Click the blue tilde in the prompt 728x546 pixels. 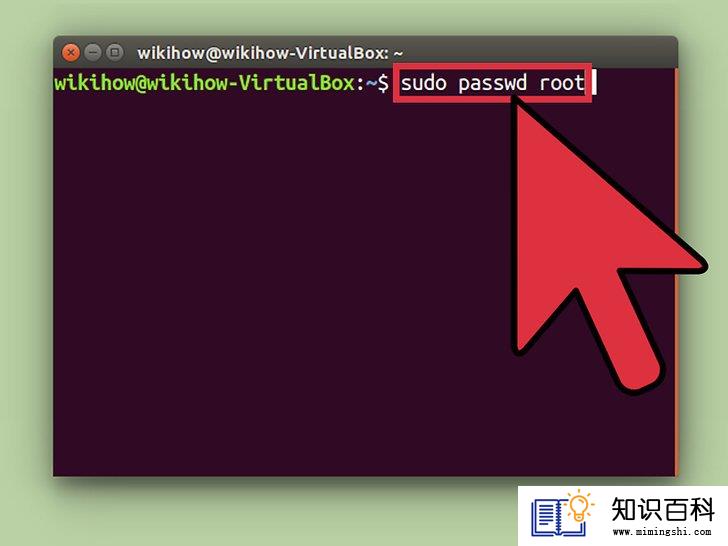pyautogui.click(x=371, y=83)
